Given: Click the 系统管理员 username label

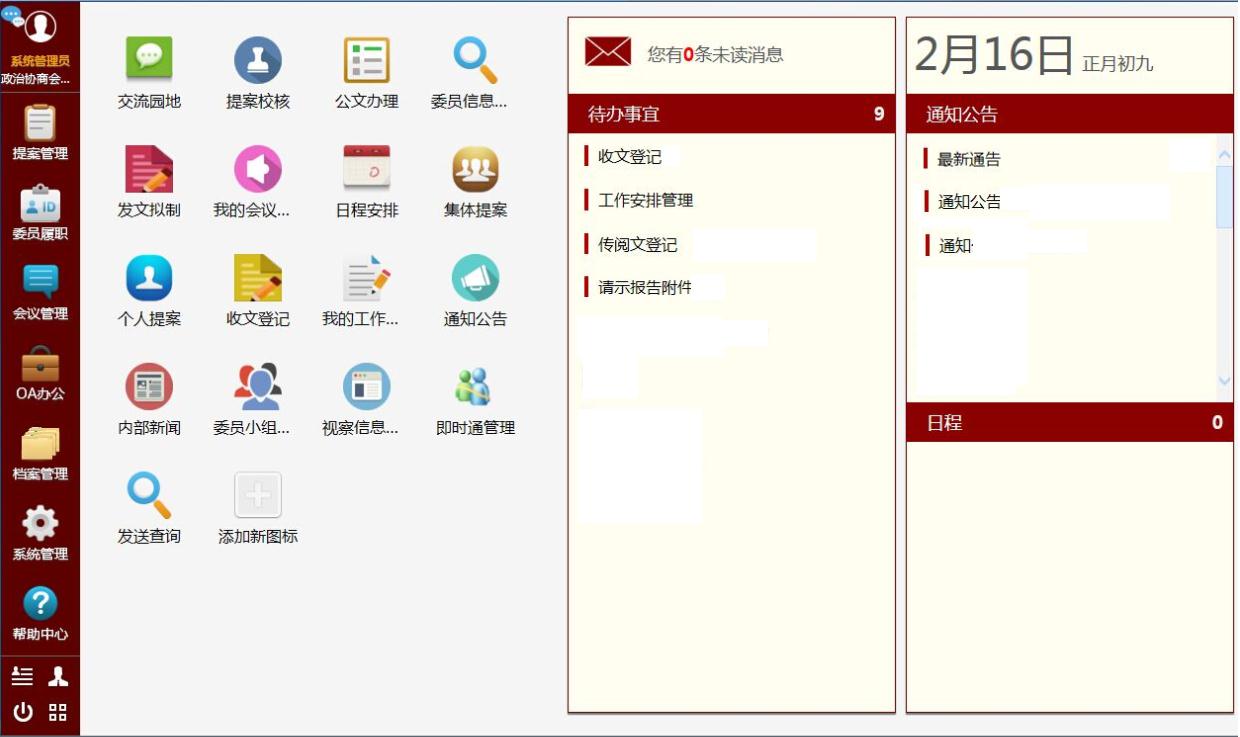Looking at the screenshot, I should [40, 61].
